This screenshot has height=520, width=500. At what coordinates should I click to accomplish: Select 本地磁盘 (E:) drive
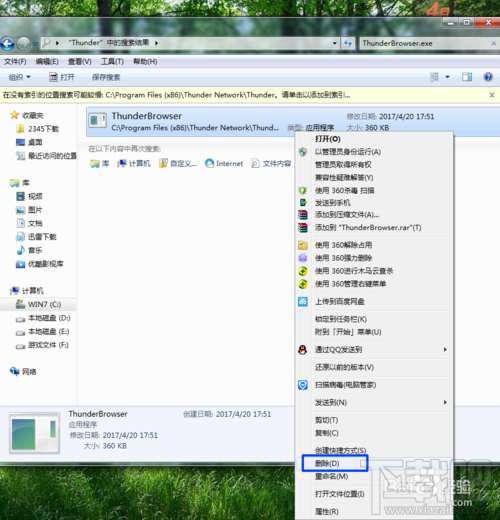(43, 331)
